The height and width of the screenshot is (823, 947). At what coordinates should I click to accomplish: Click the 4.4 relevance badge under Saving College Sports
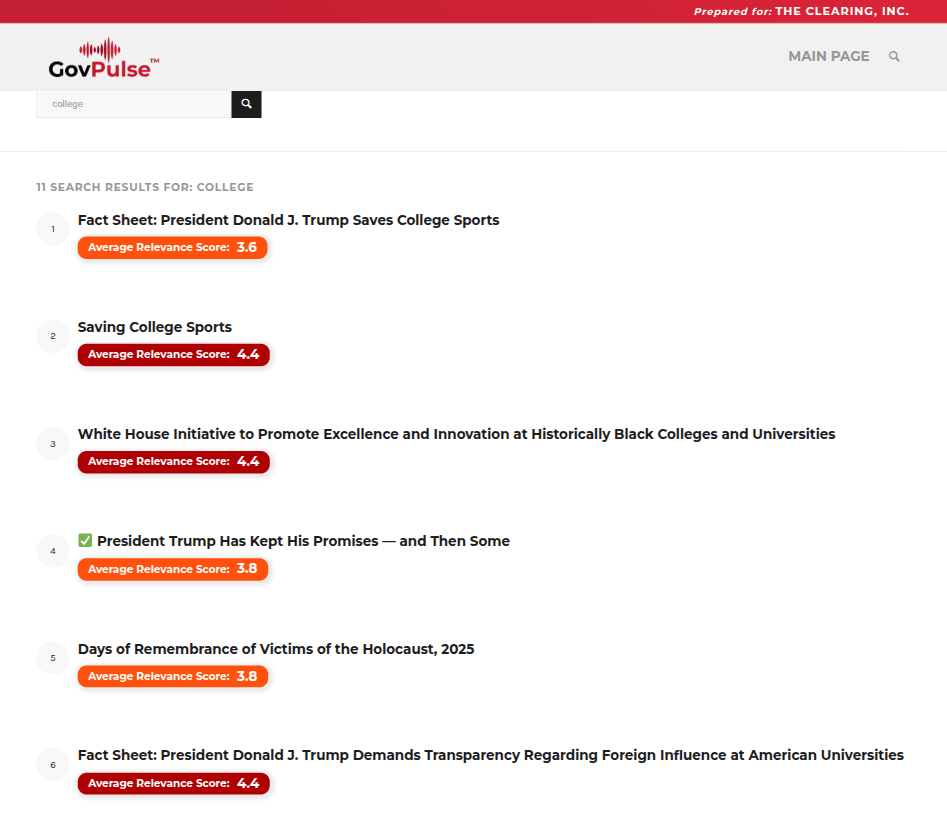[x=174, y=354]
